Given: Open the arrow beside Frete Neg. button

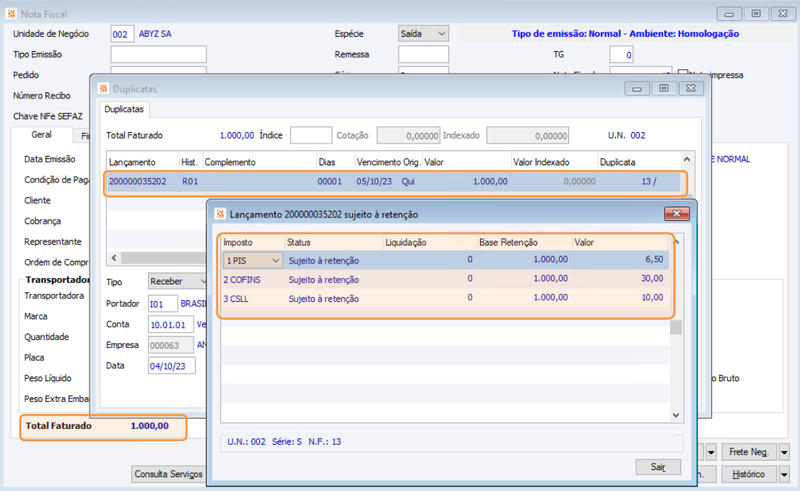Looking at the screenshot, I should 785,452.
